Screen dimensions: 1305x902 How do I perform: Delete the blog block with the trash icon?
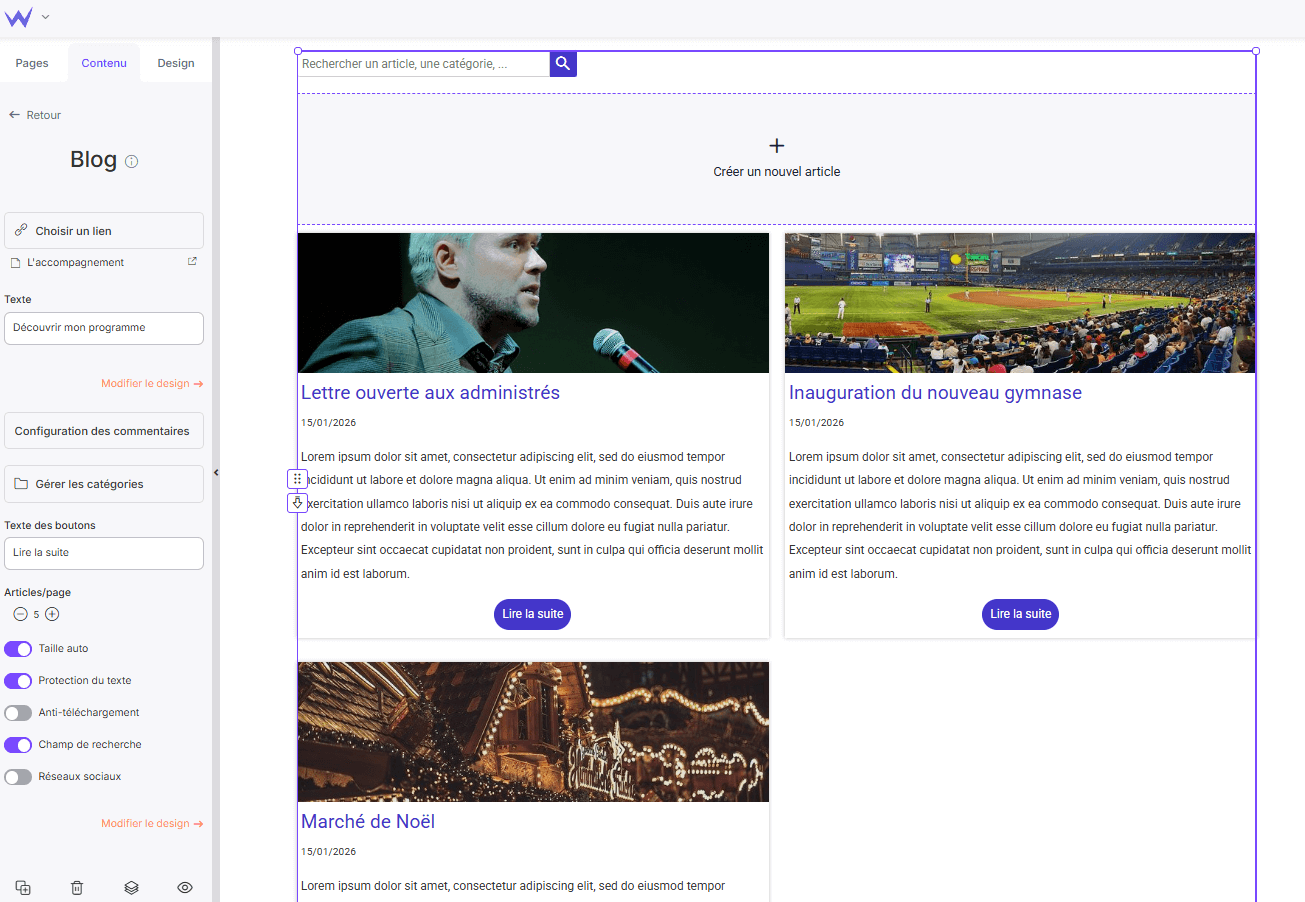pos(76,887)
